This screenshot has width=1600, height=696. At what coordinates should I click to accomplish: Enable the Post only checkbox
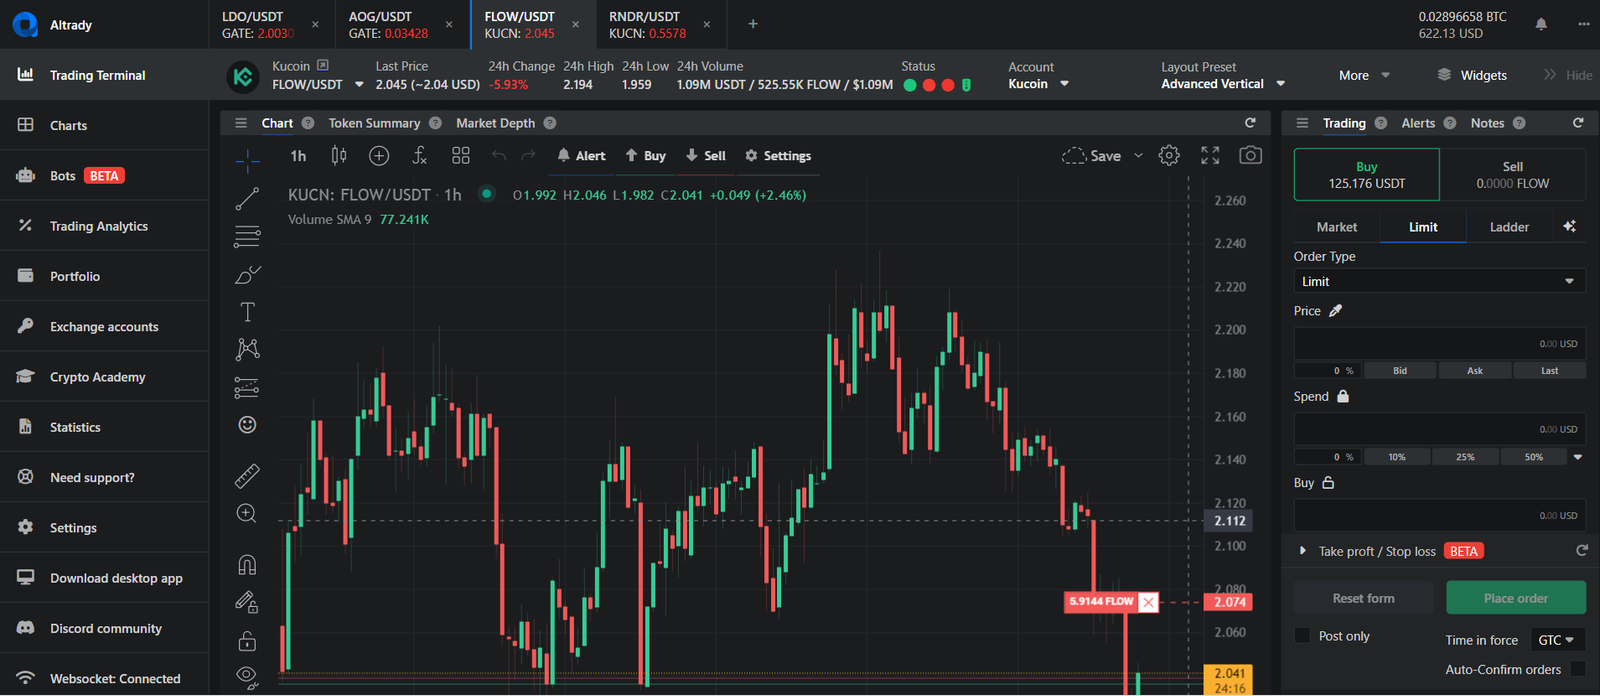coord(1302,636)
